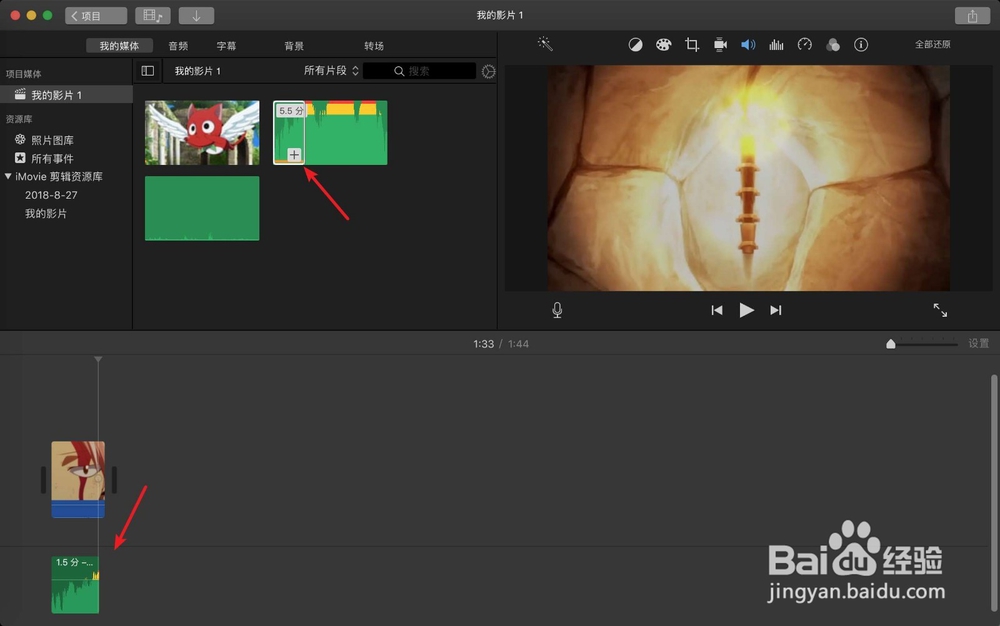
Task: Open 照片图库 photo library
Action: (x=52, y=140)
